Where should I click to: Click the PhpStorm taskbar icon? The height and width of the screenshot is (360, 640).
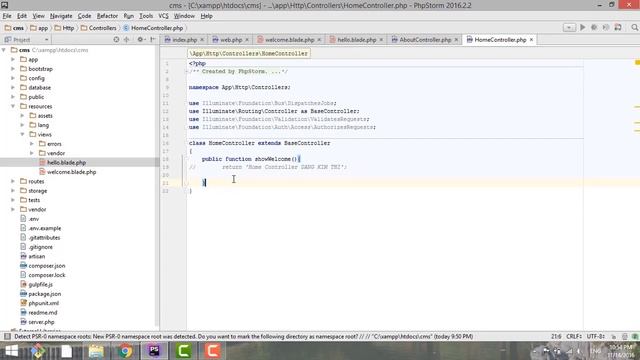[x=154, y=351]
